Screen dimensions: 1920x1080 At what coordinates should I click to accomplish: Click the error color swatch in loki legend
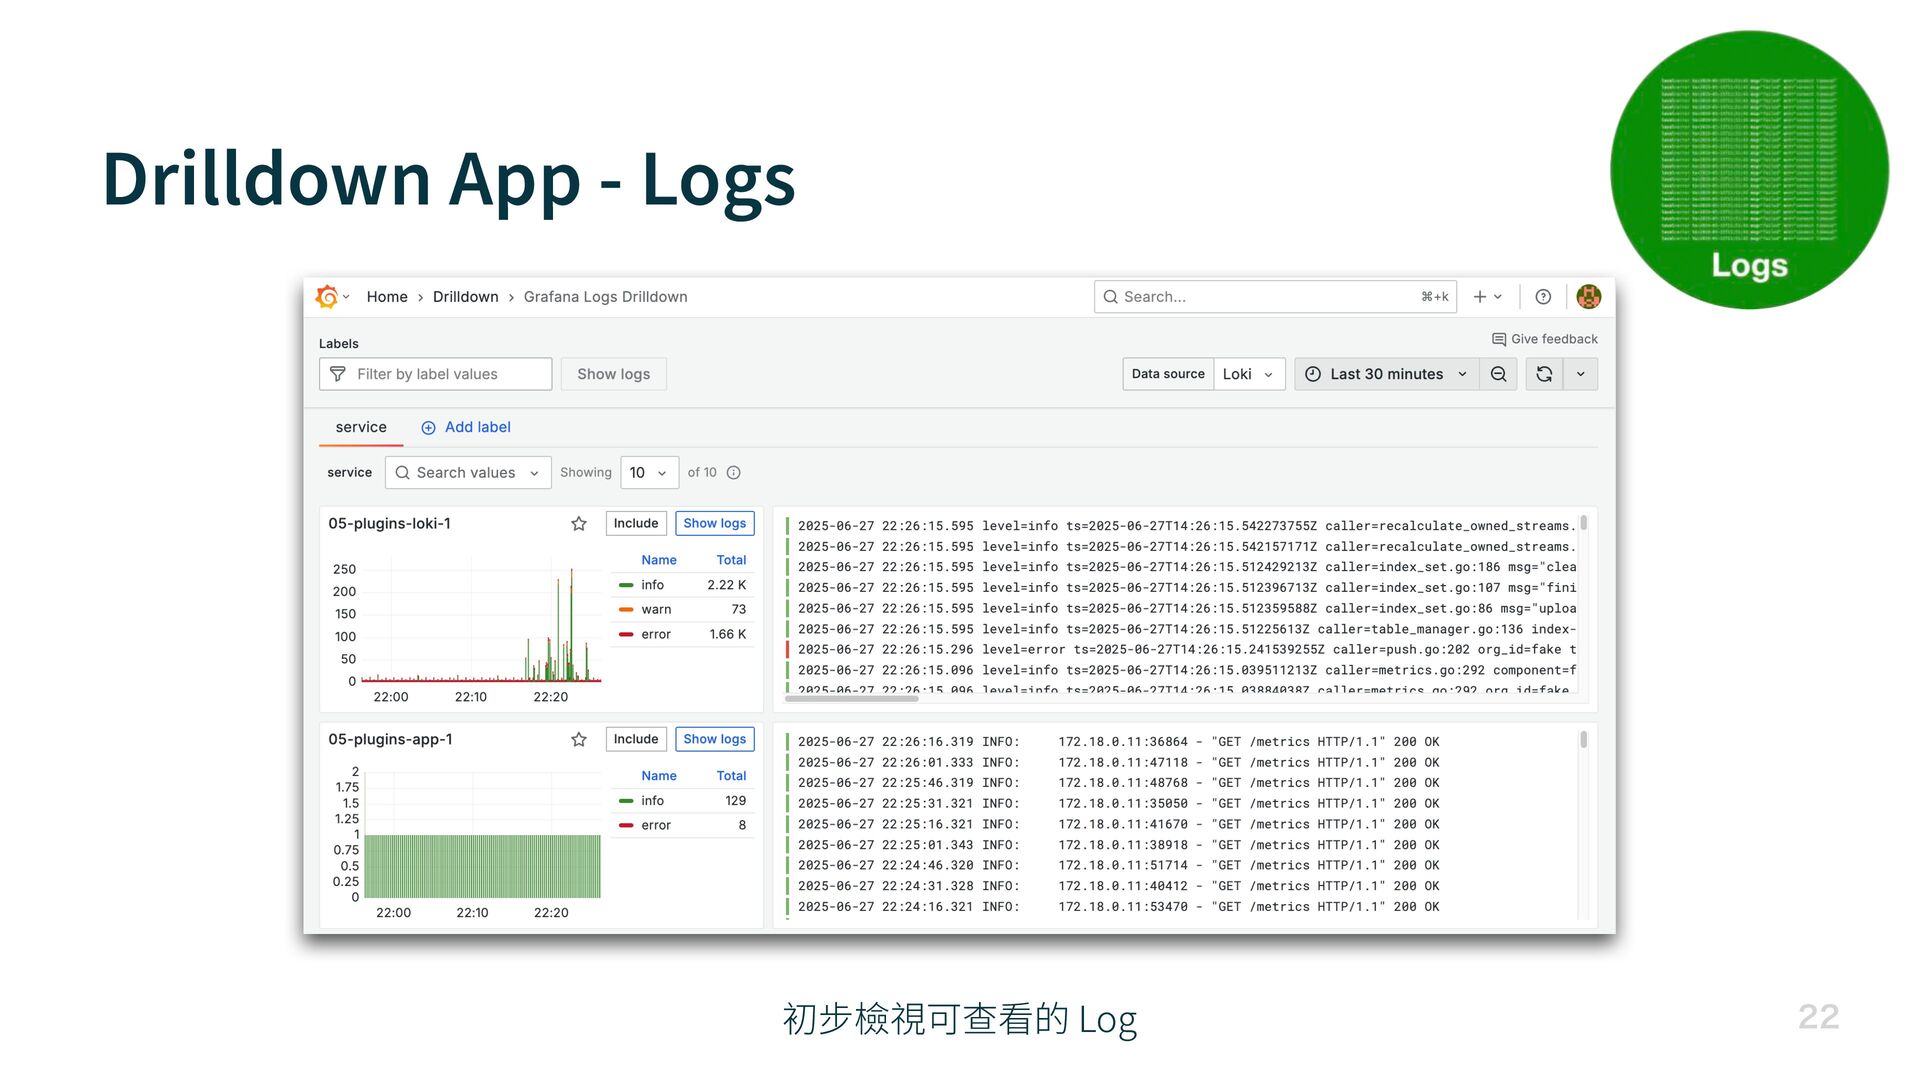click(626, 635)
